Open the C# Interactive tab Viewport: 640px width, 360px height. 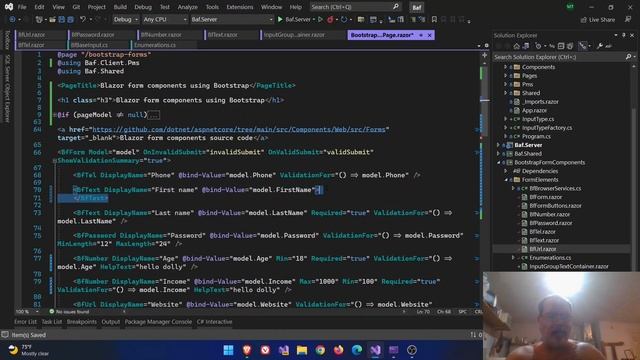(x=214, y=322)
